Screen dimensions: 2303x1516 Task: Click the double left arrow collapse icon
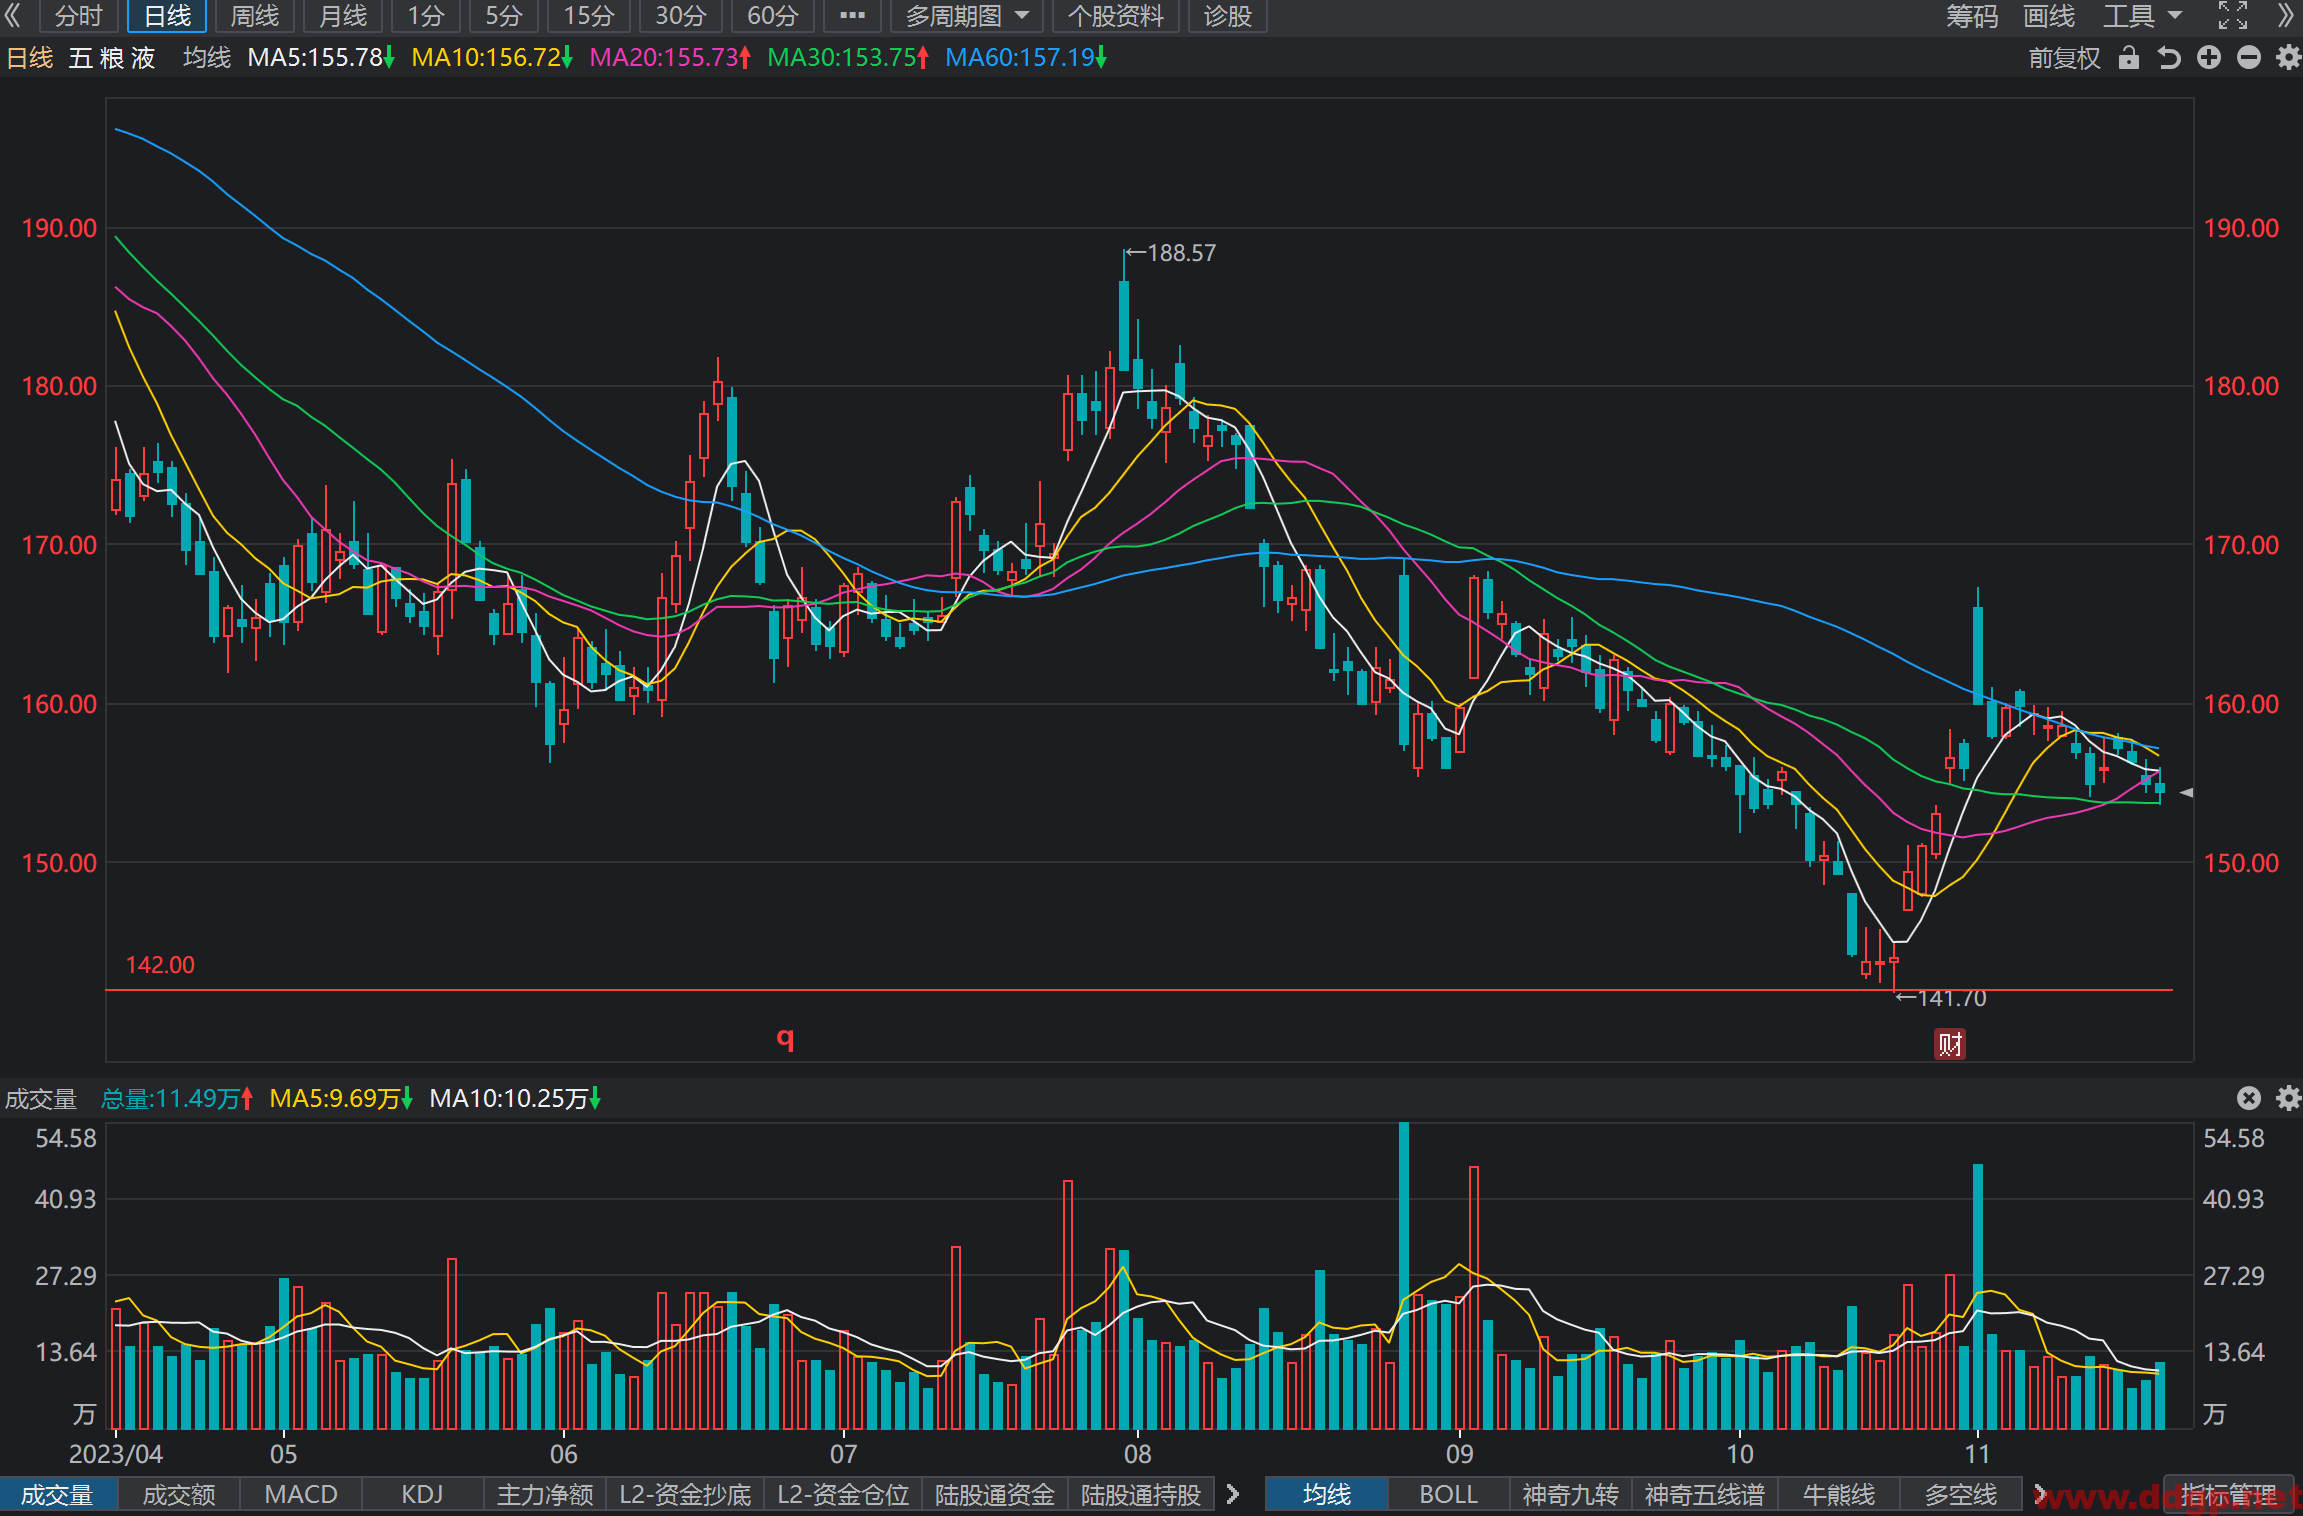[13, 16]
